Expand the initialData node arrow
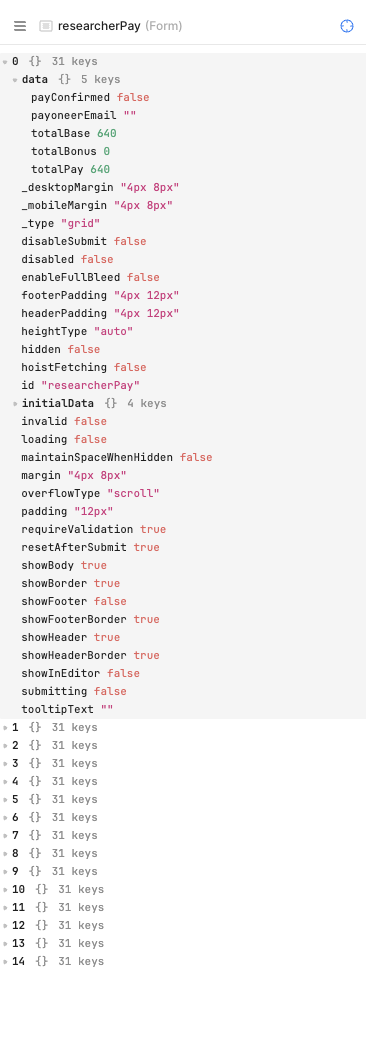 (x=15, y=404)
